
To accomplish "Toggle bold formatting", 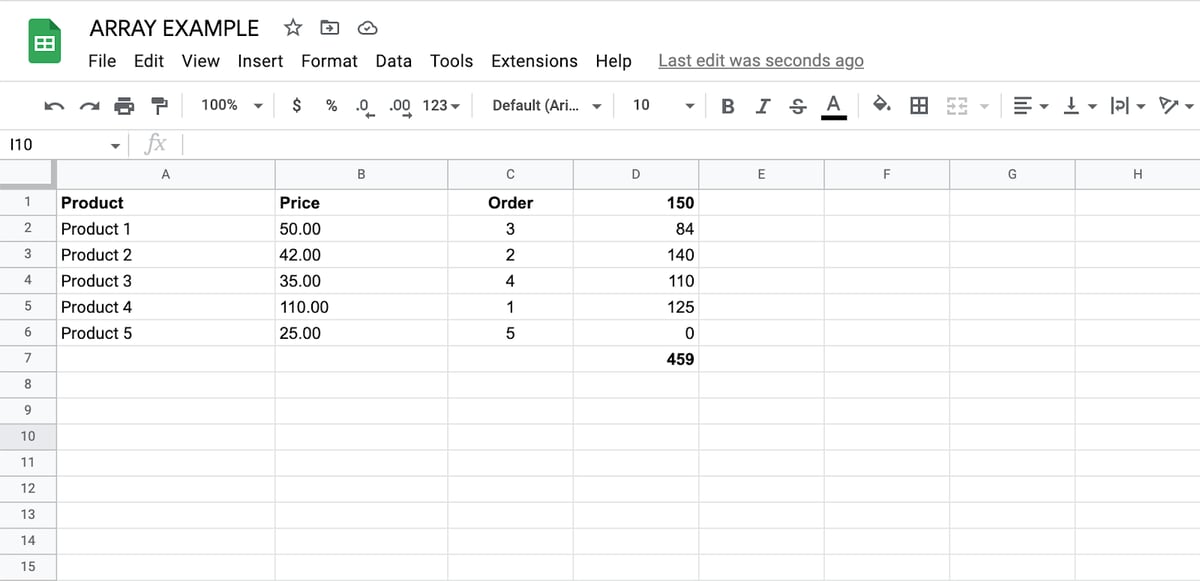I will click(728, 105).
